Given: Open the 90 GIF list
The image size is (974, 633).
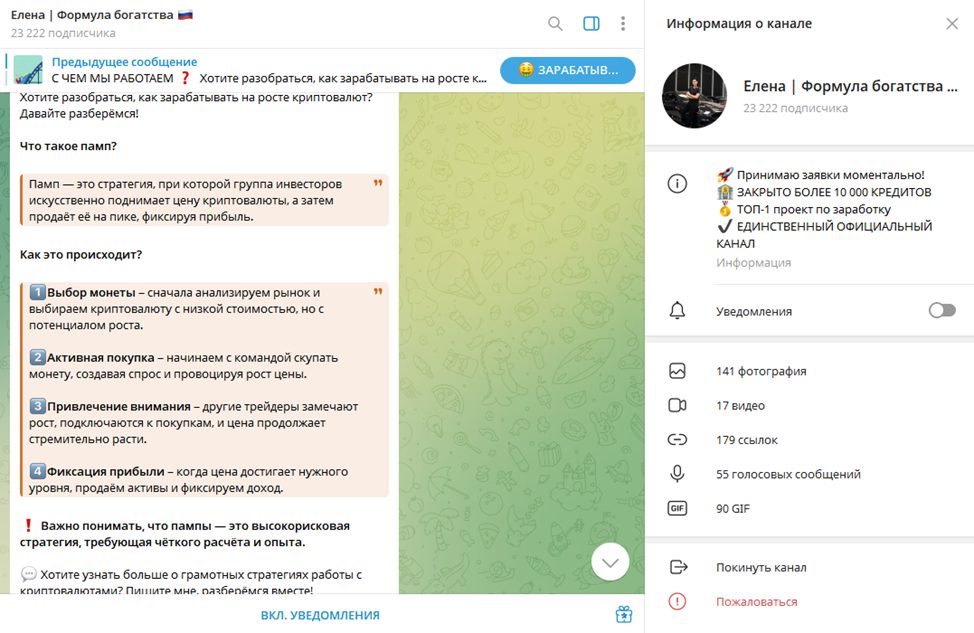Looking at the screenshot, I should point(809,508).
